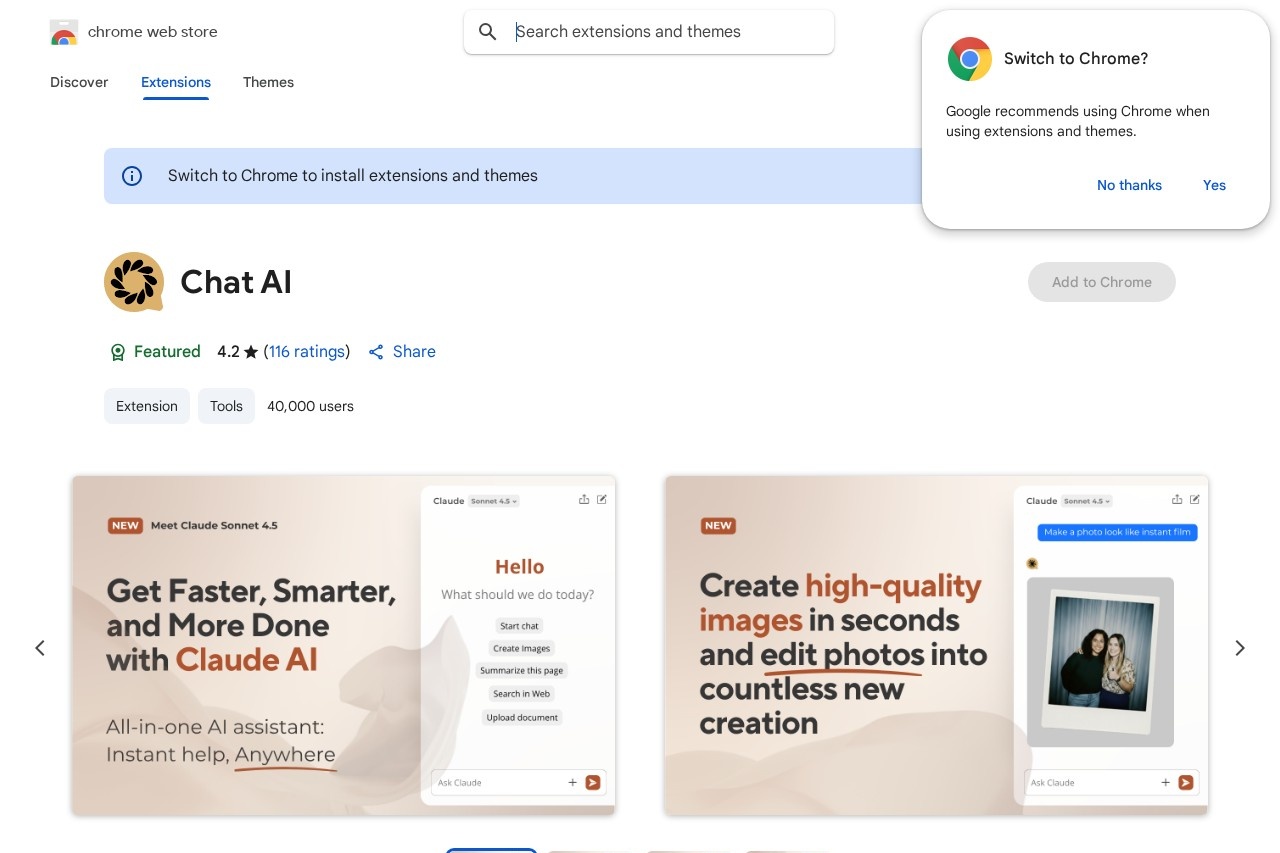Advance carousel with the right arrow
The height and width of the screenshot is (853, 1280).
(x=1239, y=648)
